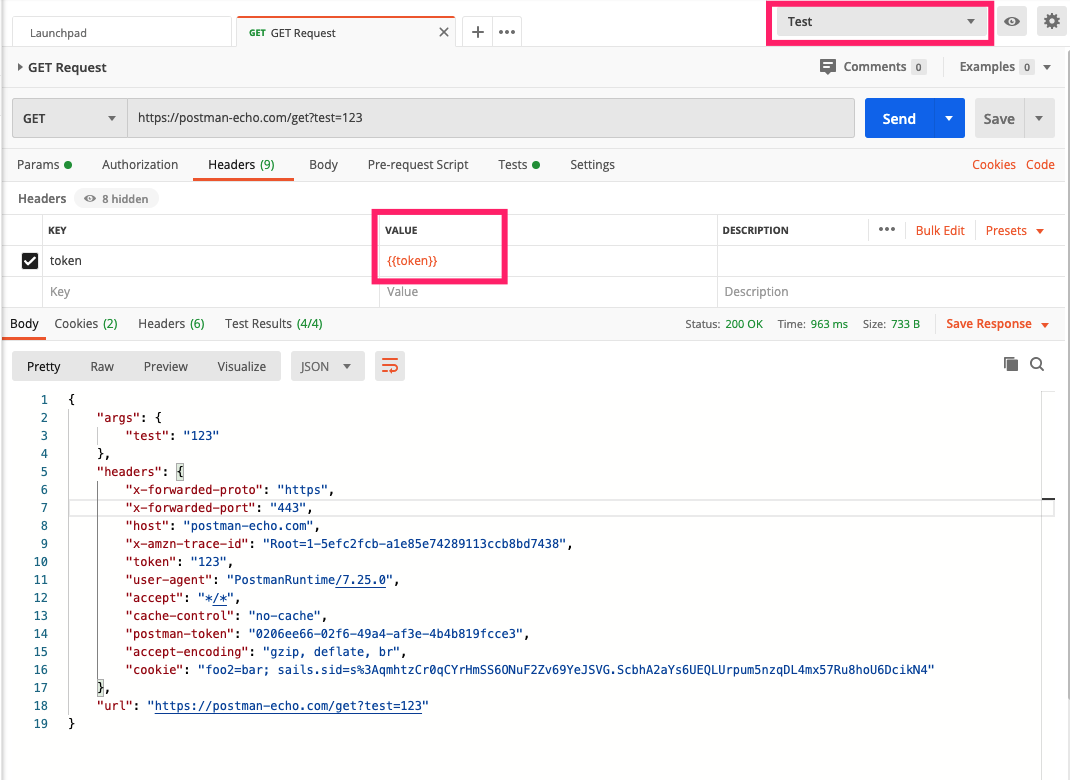The height and width of the screenshot is (780, 1070).
Task: Open the request Settings tab
Action: coord(592,164)
